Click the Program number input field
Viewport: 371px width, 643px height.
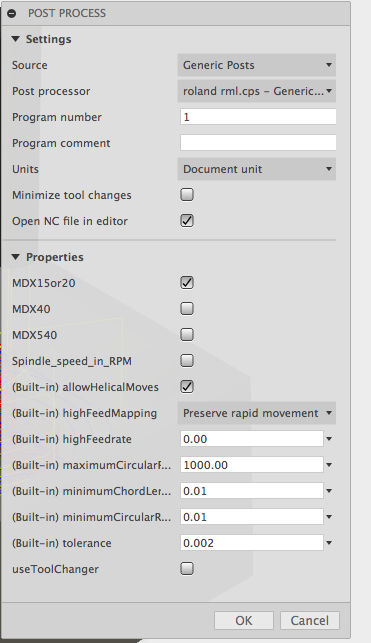pyautogui.click(x=258, y=117)
